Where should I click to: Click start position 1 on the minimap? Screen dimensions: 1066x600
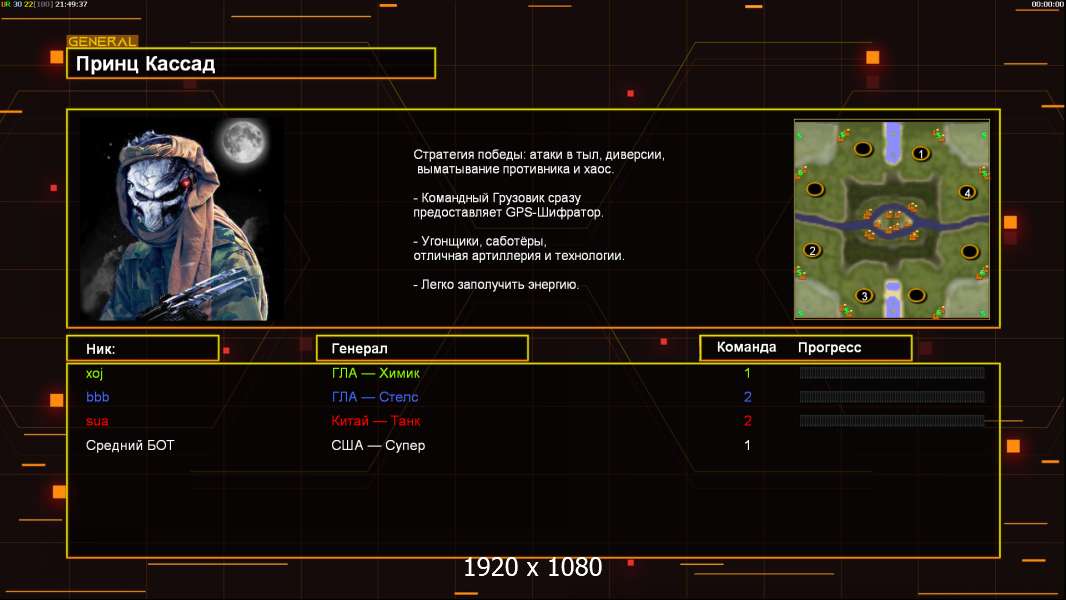[x=921, y=154]
